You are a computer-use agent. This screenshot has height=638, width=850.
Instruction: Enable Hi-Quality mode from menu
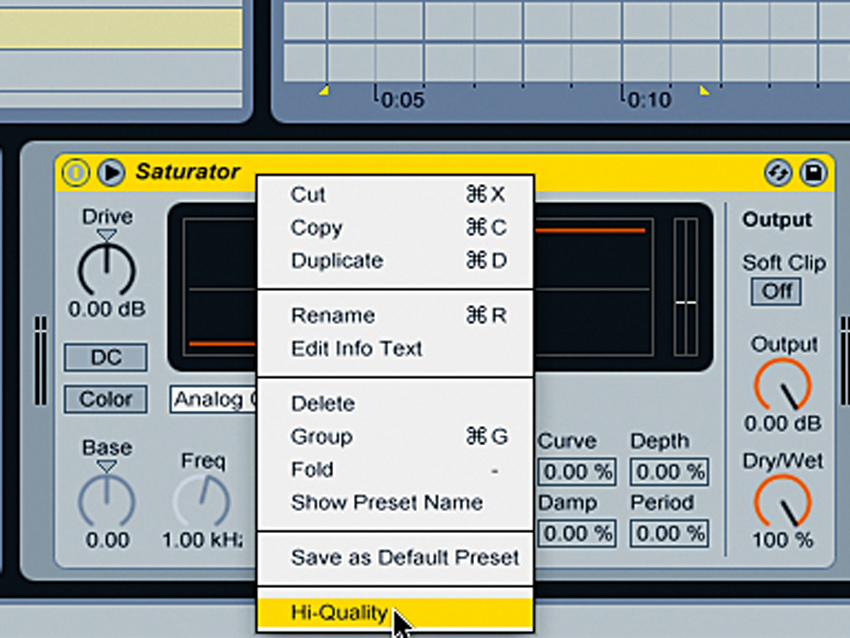[x=396, y=613]
